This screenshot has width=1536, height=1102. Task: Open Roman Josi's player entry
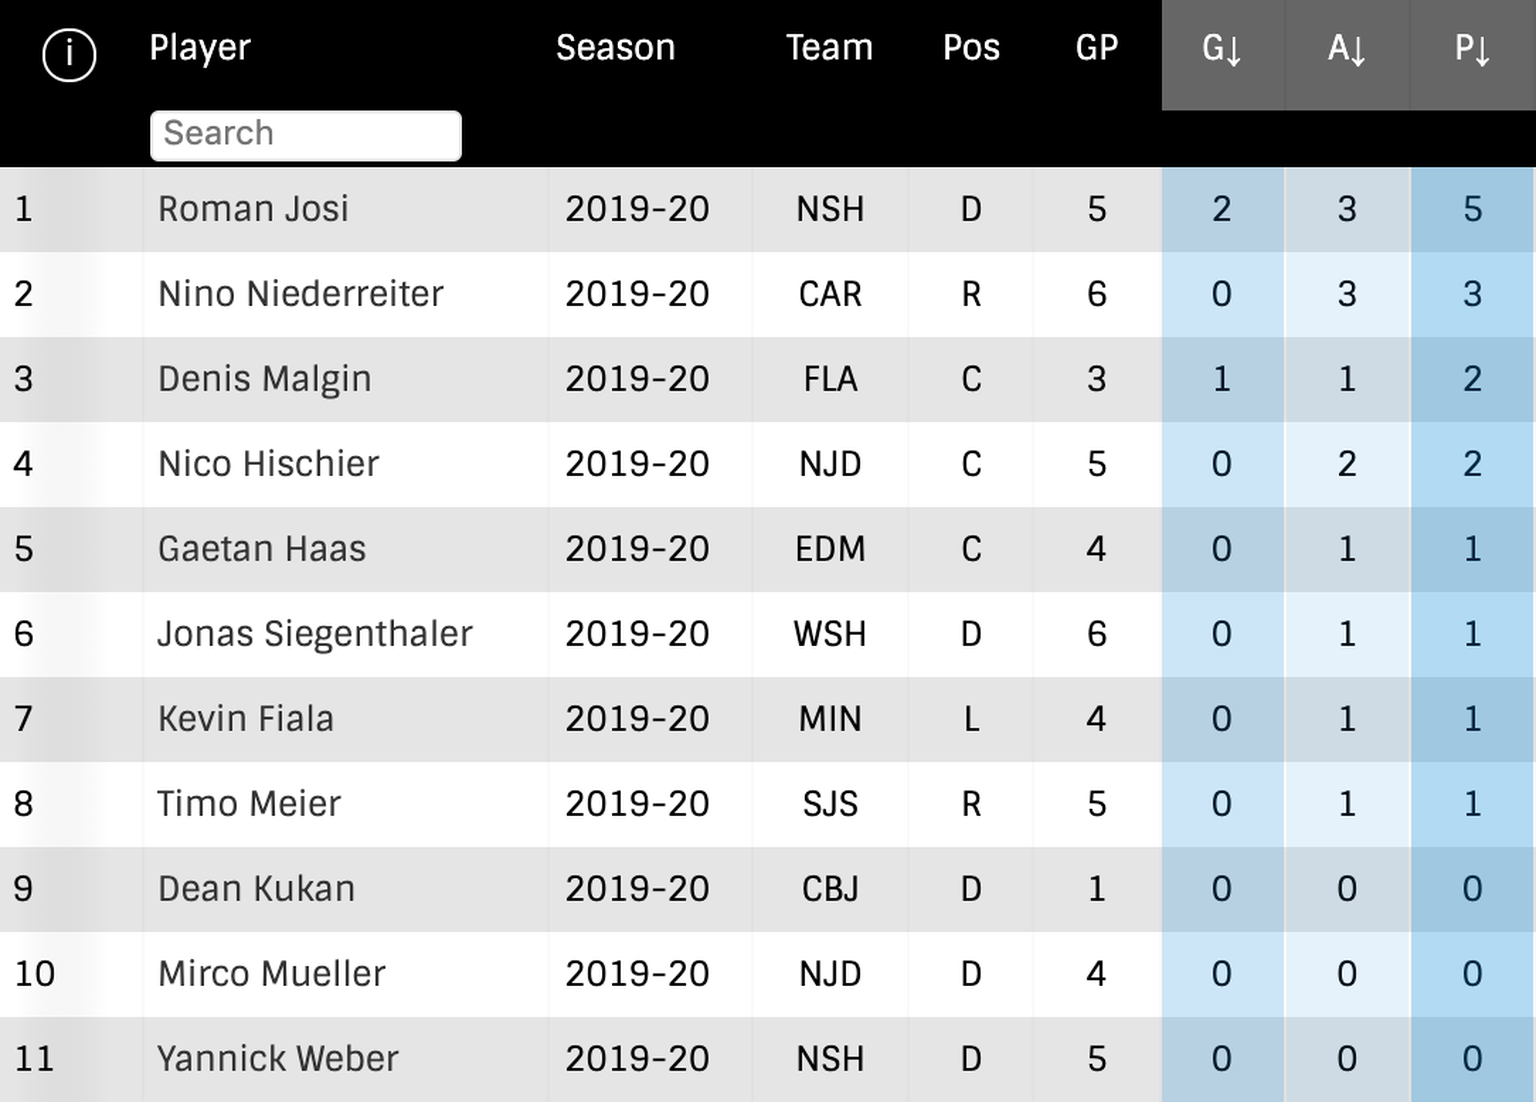click(253, 209)
